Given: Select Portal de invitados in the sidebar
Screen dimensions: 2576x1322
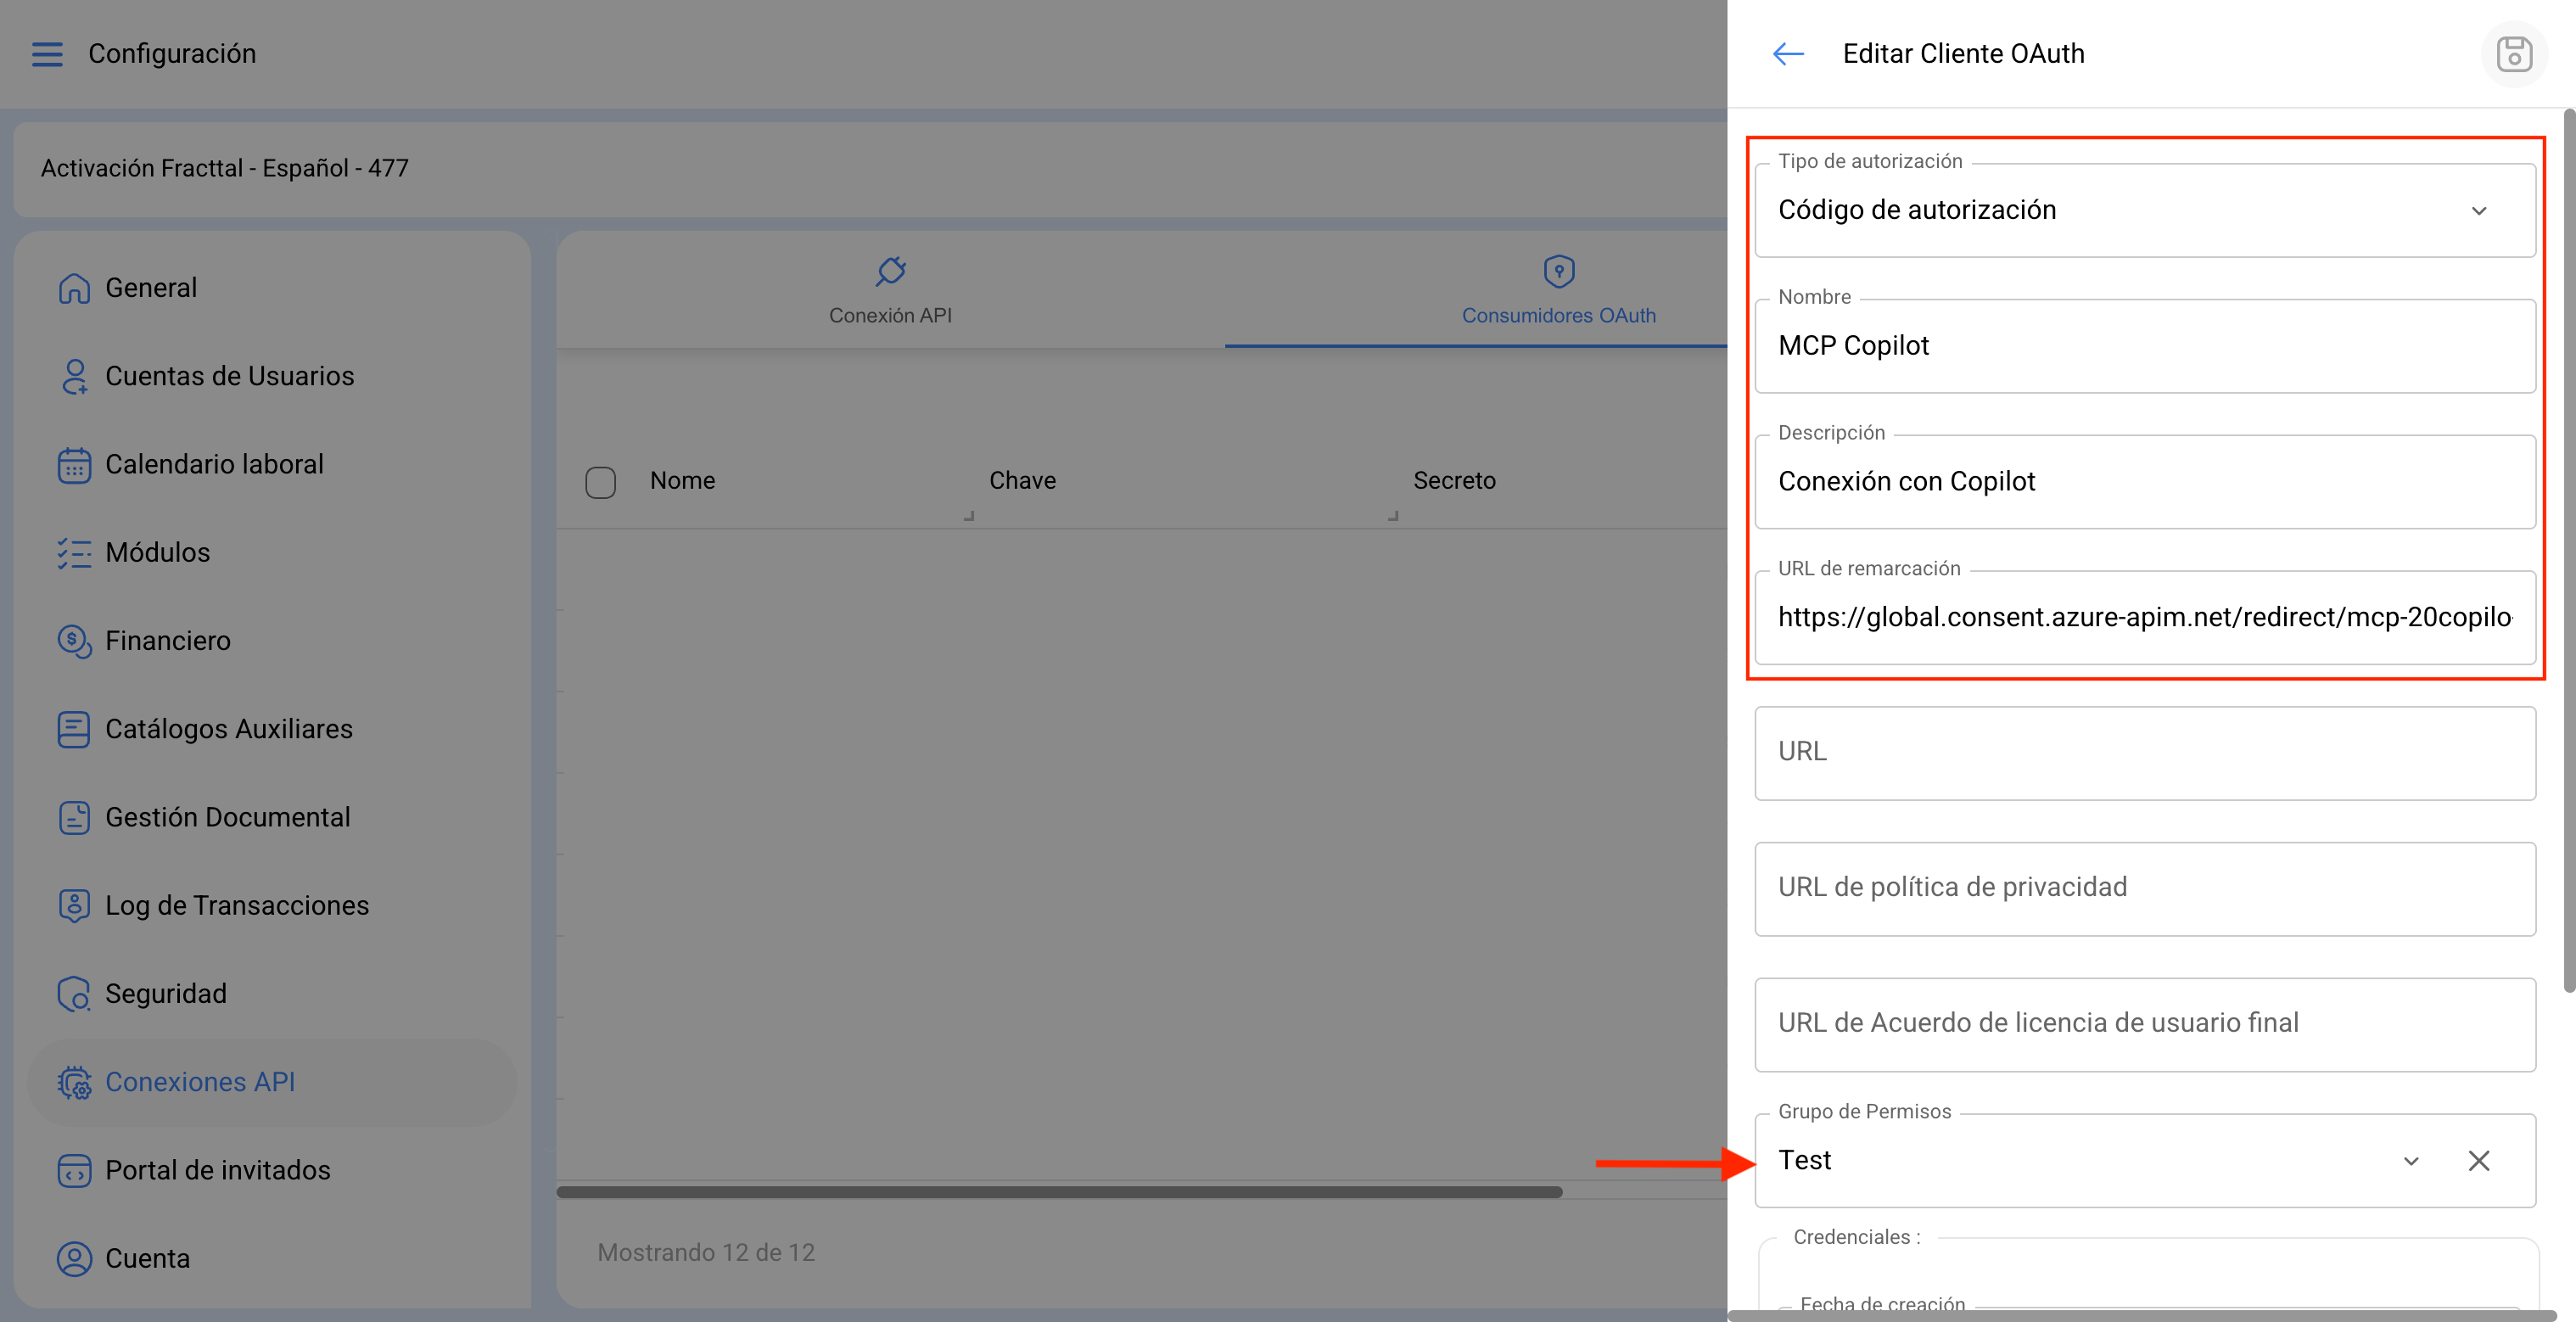Looking at the screenshot, I should (272, 1170).
